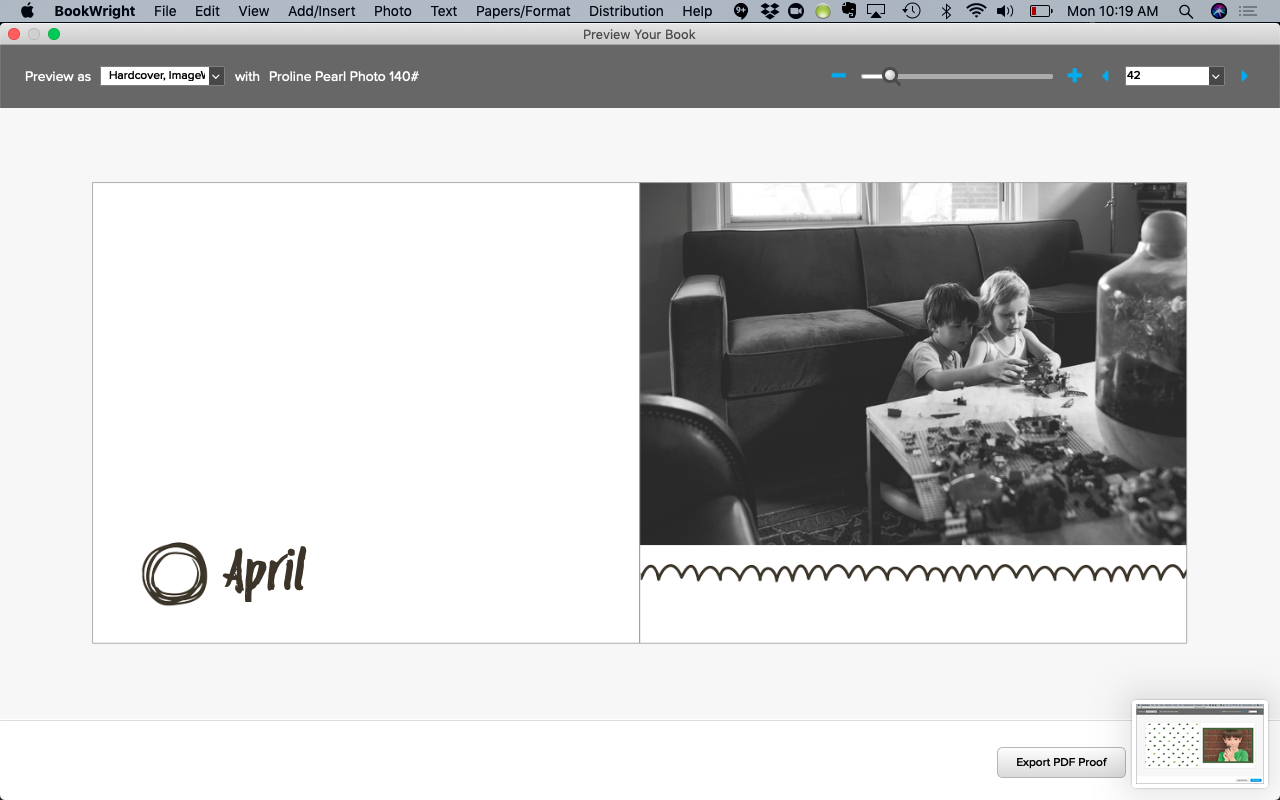
Task: Open the Text menu
Action: [x=444, y=11]
